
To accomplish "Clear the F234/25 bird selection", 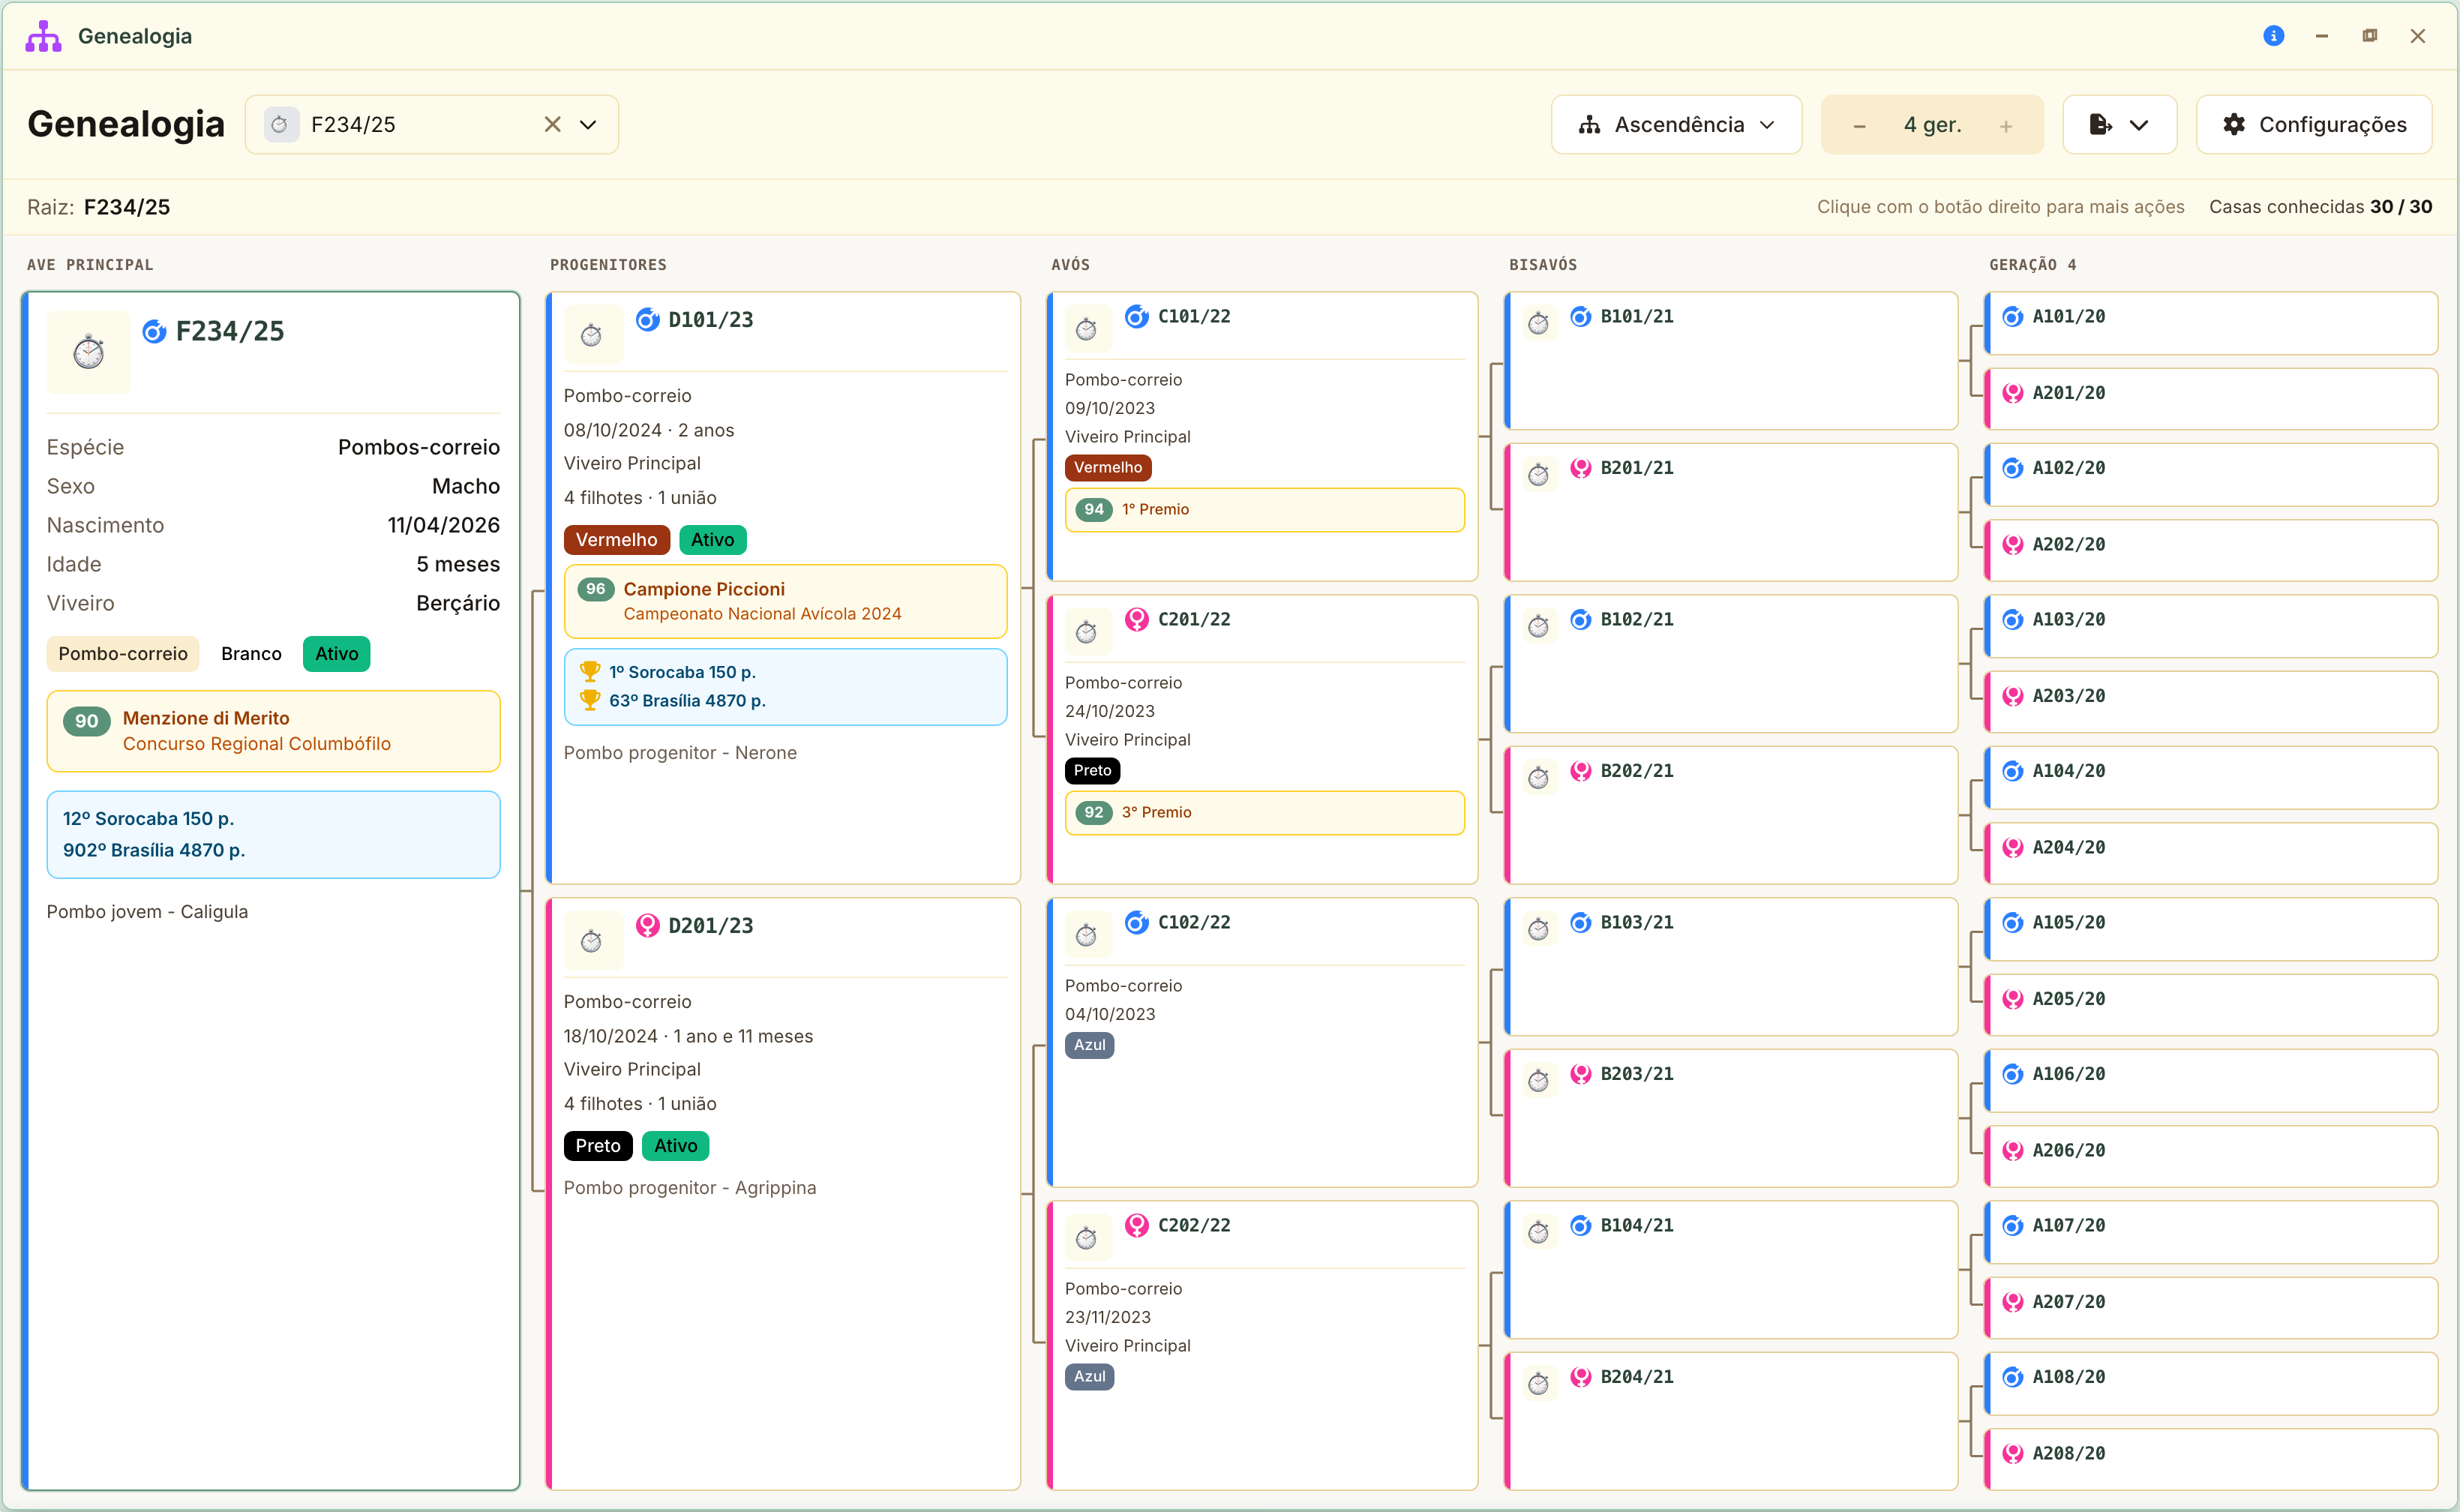I will (x=552, y=124).
